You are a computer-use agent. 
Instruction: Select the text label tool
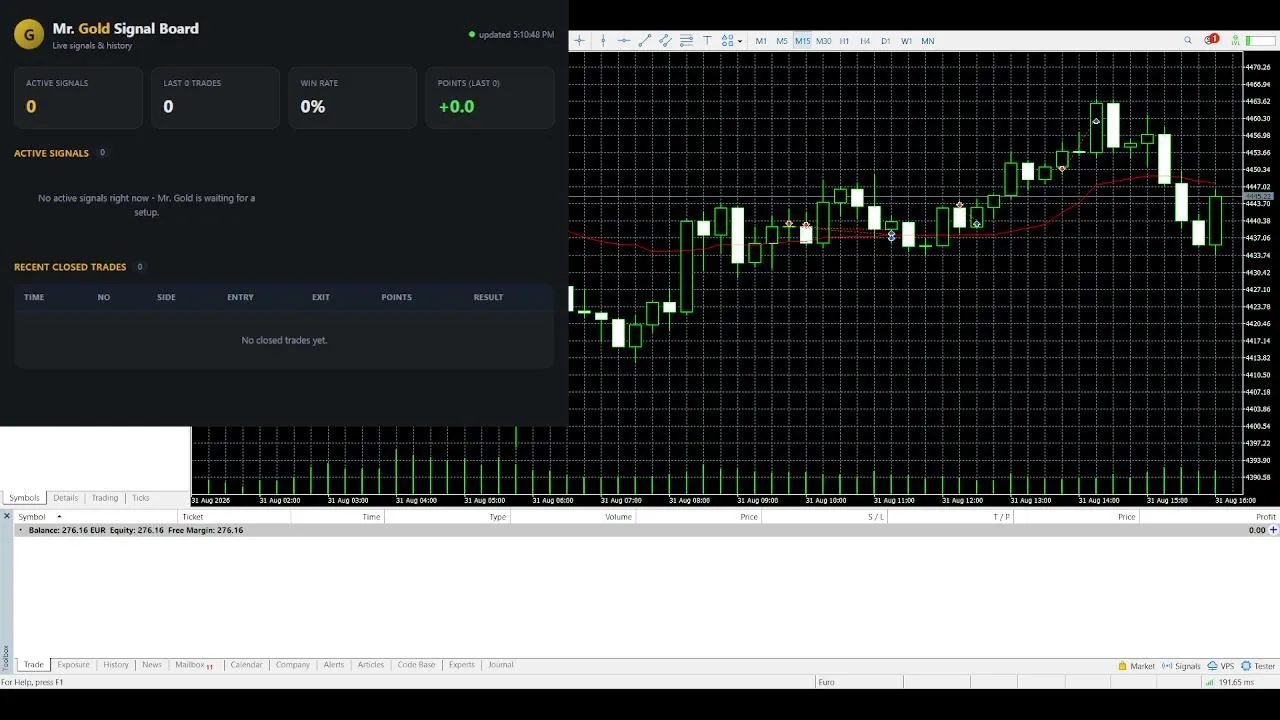[707, 41]
